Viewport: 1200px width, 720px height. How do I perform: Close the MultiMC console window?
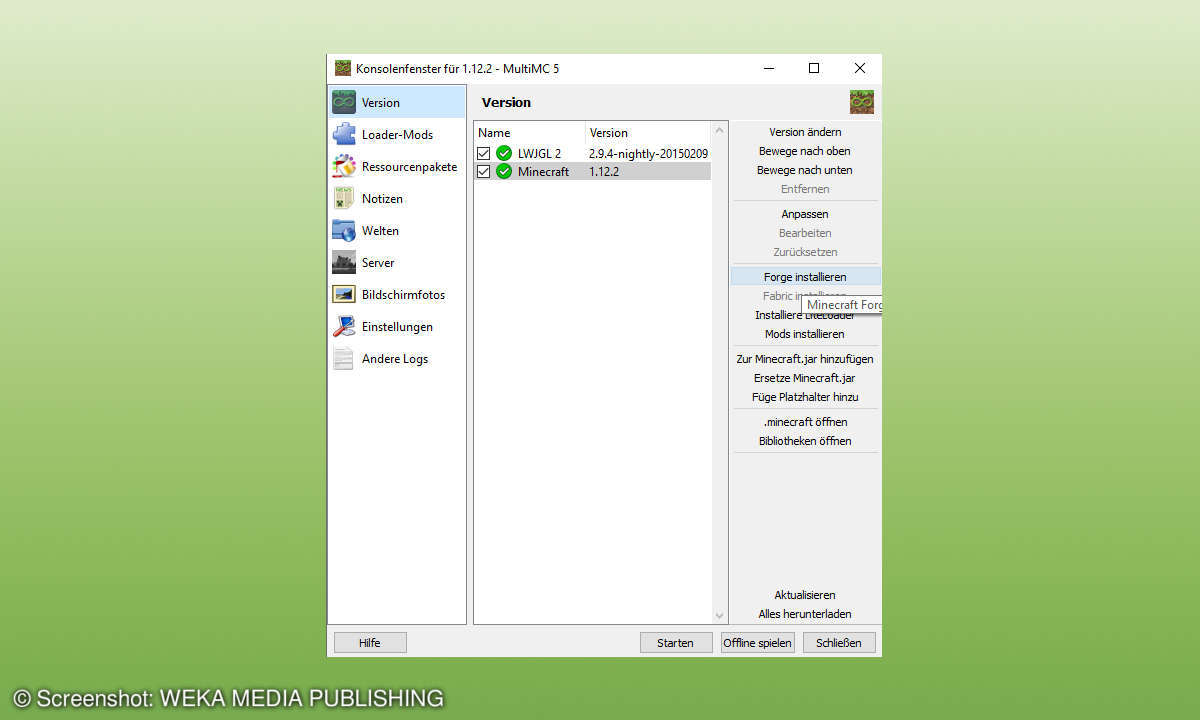point(860,68)
